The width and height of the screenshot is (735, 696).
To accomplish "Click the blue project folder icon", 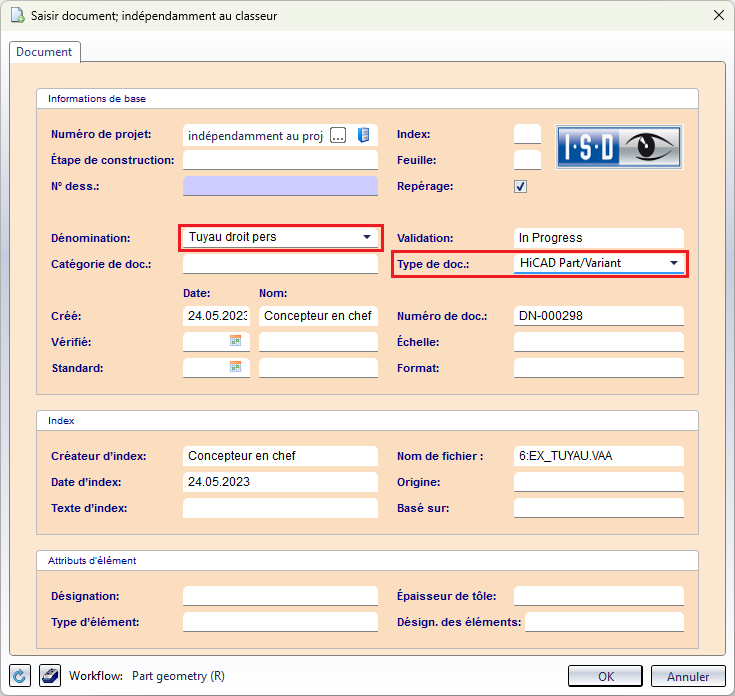I will (x=363, y=136).
